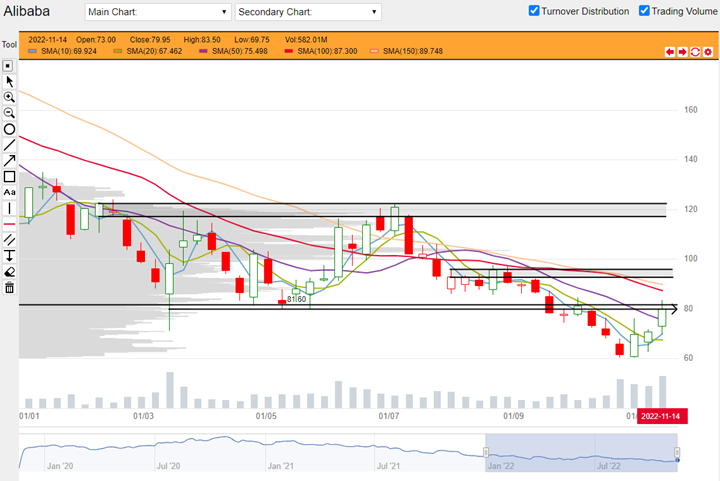Click the latest green candlestick near 80

point(662,318)
